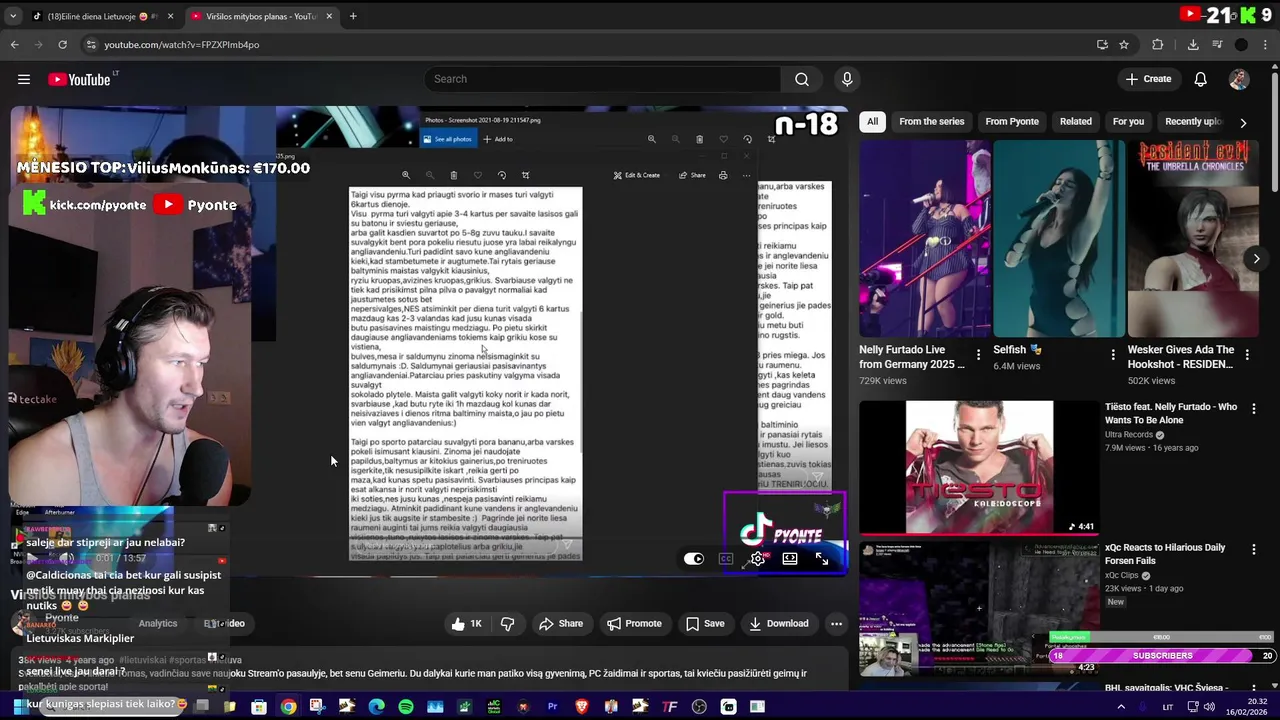This screenshot has width=1280, height=720.
Task: Open Spotify from the taskbar
Action: tap(405, 707)
